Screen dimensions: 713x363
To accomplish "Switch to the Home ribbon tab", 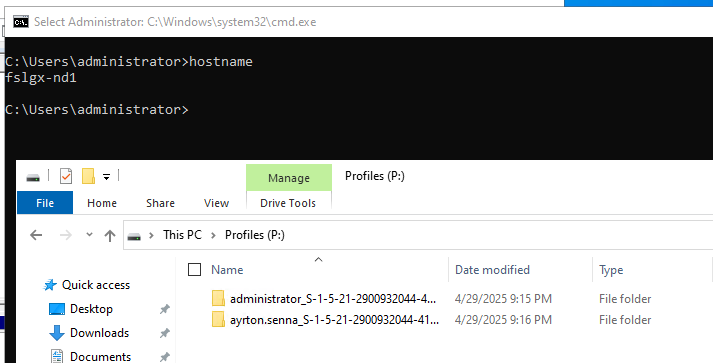I will [102, 203].
